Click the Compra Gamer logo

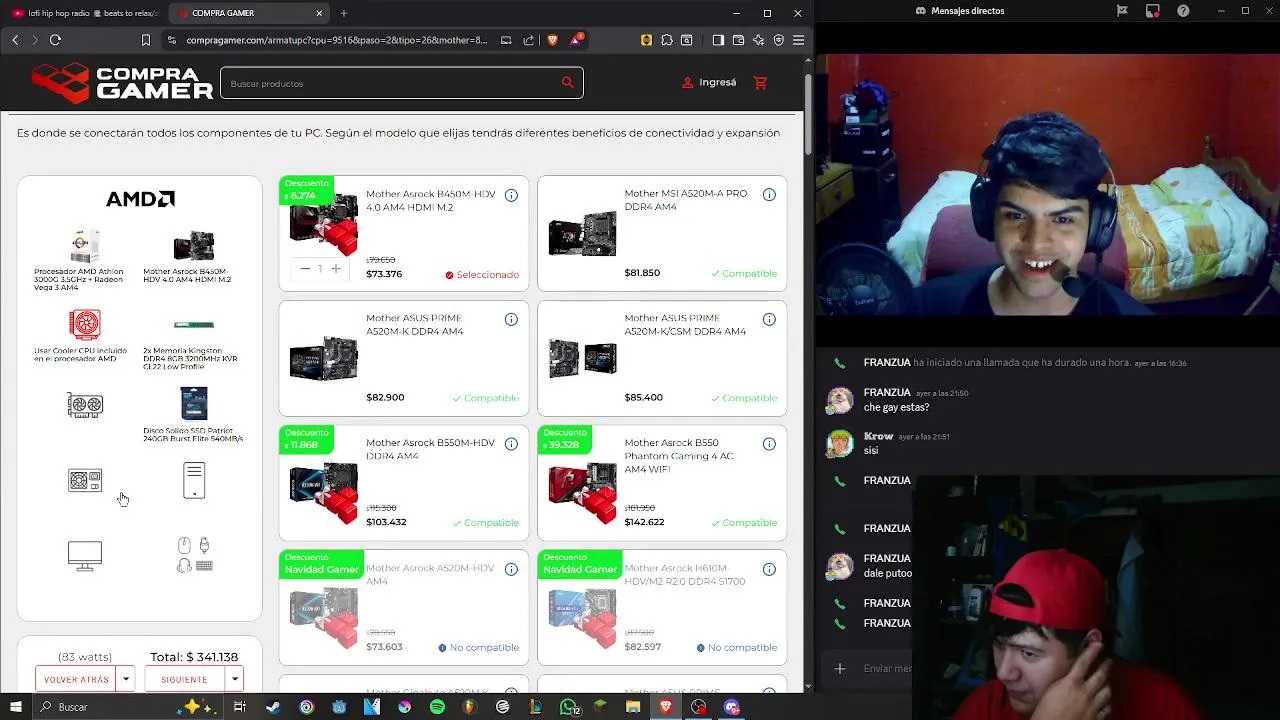[x=122, y=83]
